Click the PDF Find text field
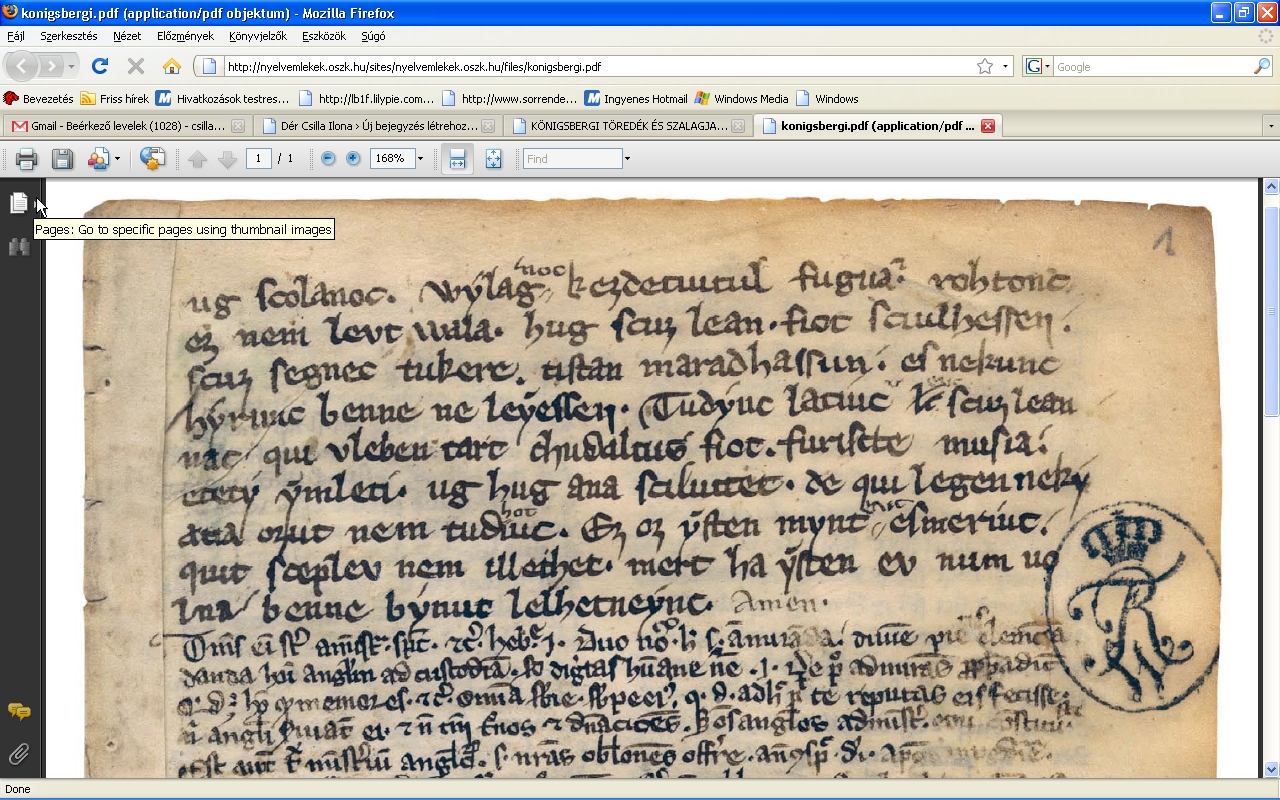Image resolution: width=1280 pixels, height=800 pixels. (x=572, y=159)
